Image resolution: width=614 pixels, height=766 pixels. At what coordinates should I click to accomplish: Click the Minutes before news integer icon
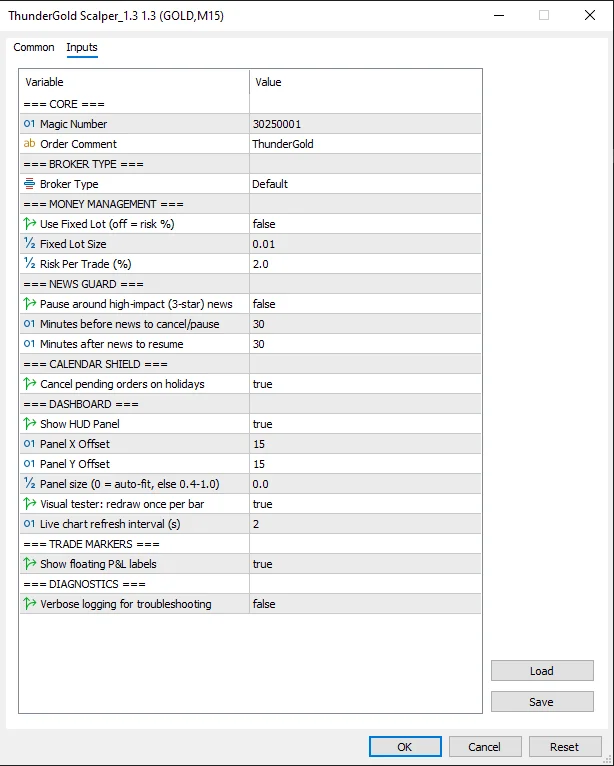(29, 324)
